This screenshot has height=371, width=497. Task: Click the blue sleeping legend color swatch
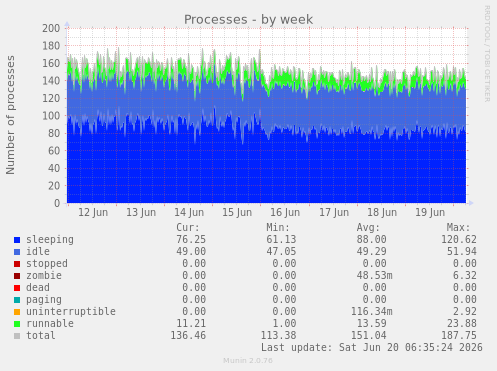click(x=17, y=240)
